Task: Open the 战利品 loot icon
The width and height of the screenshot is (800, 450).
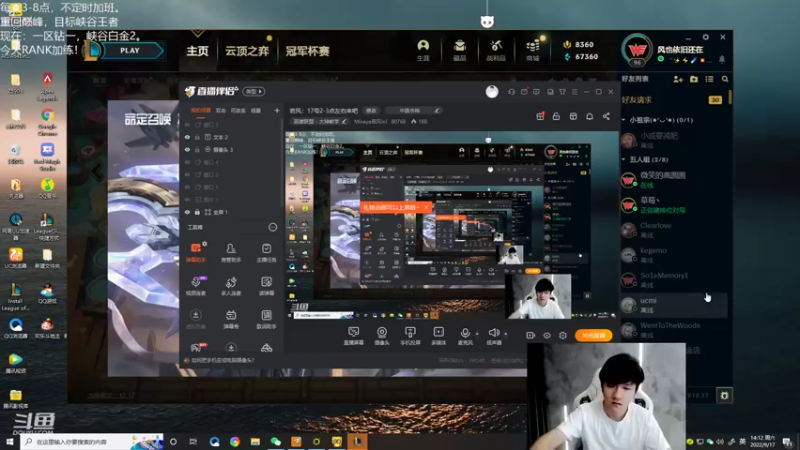Action: pyautogui.click(x=495, y=51)
